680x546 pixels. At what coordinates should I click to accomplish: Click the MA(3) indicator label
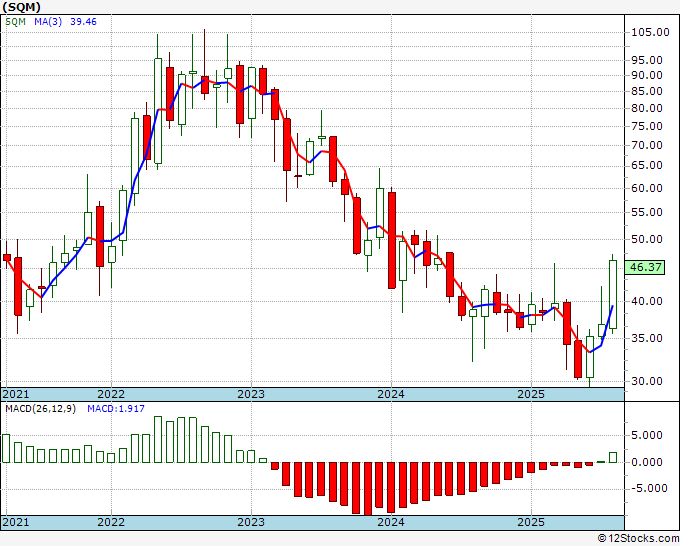click(48, 22)
